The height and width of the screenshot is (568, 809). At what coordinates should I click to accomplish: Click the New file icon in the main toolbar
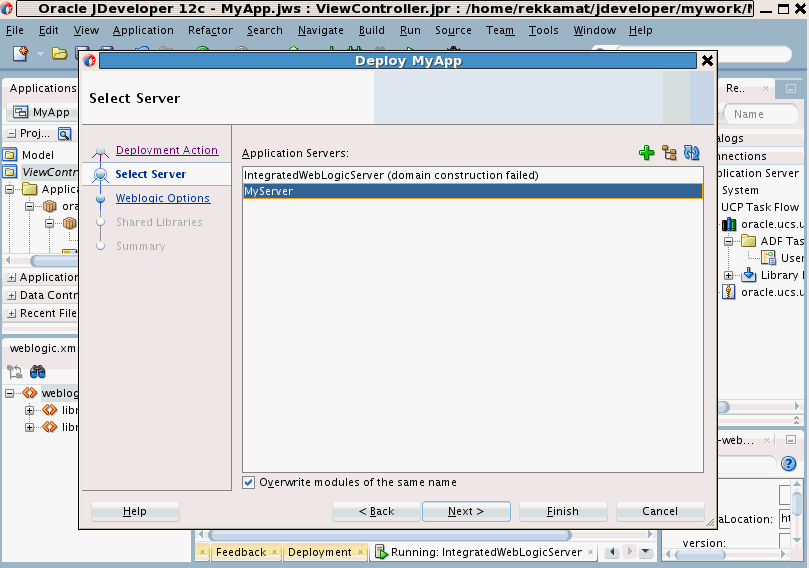pyautogui.click(x=21, y=53)
